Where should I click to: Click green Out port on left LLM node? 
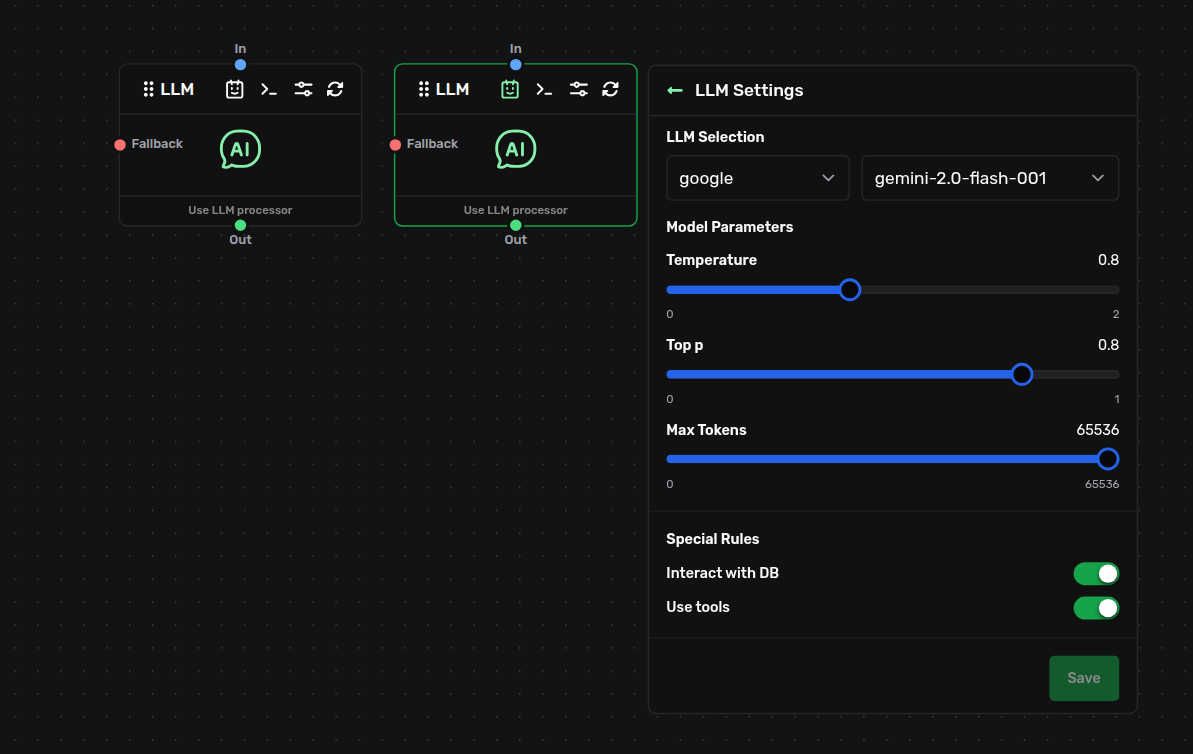240,225
